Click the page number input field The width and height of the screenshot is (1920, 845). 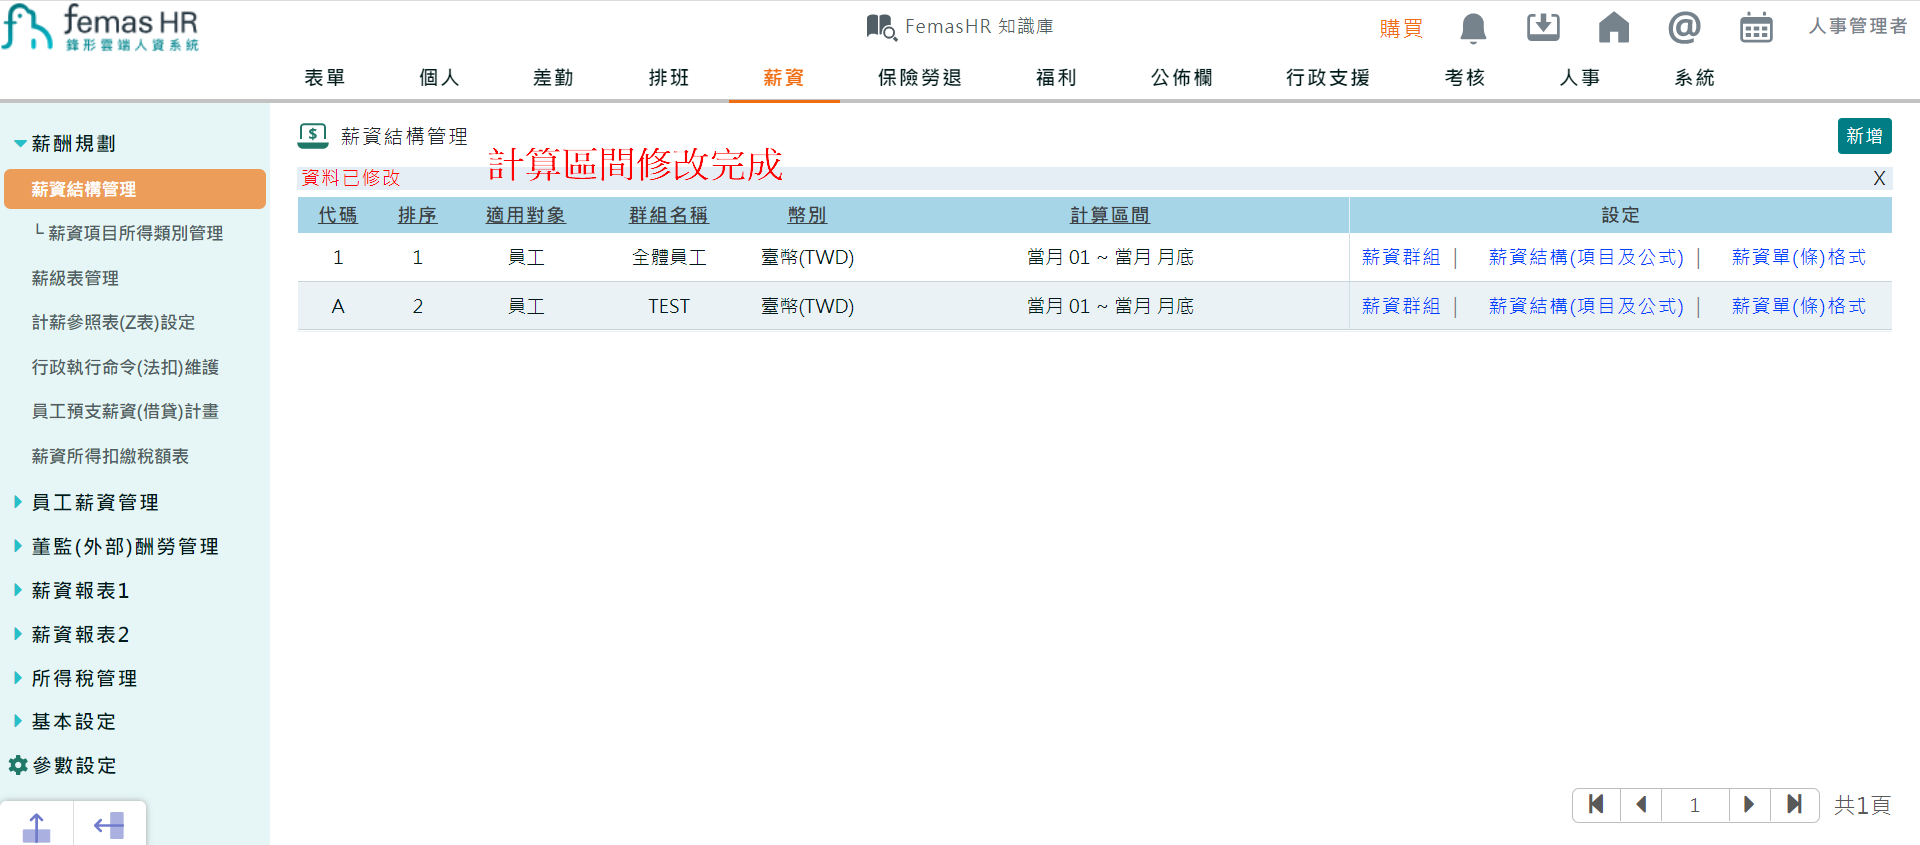[1694, 805]
